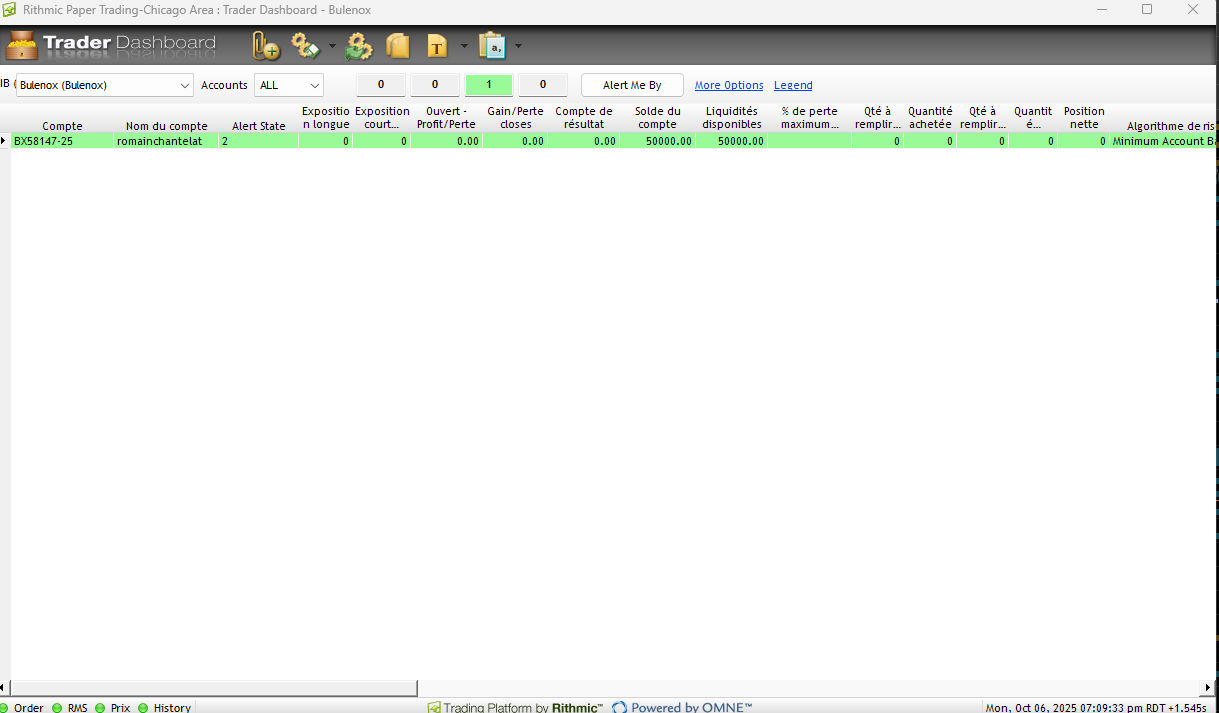Open the Legend link
This screenshot has height=713, width=1219.
pyautogui.click(x=793, y=86)
